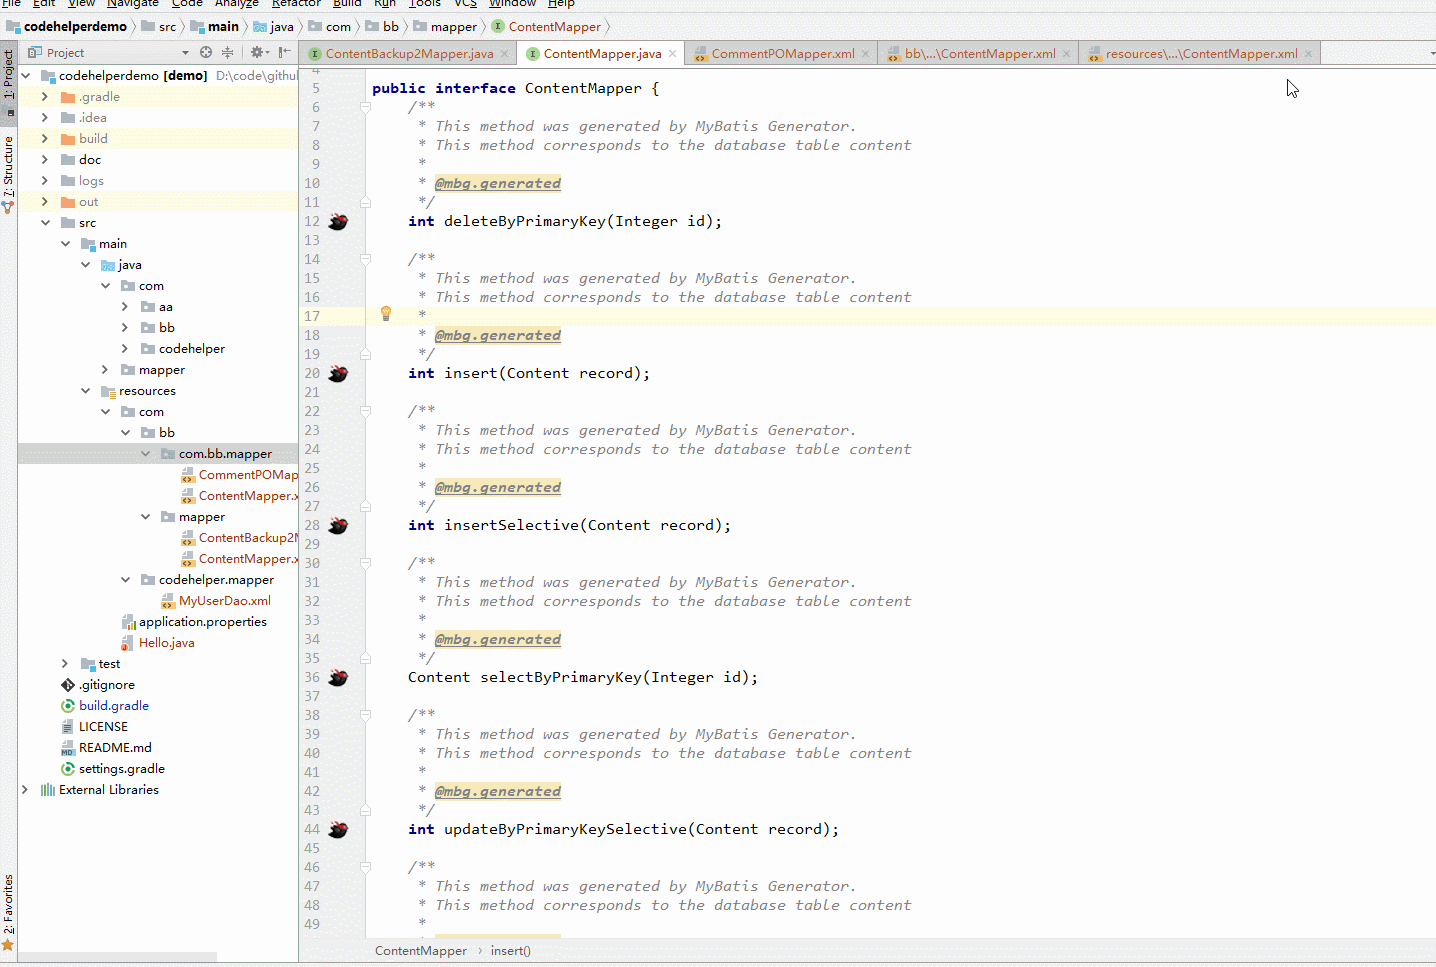The width and height of the screenshot is (1436, 967).
Task: Click the collapse all icon in Project panel
Action: (x=228, y=52)
